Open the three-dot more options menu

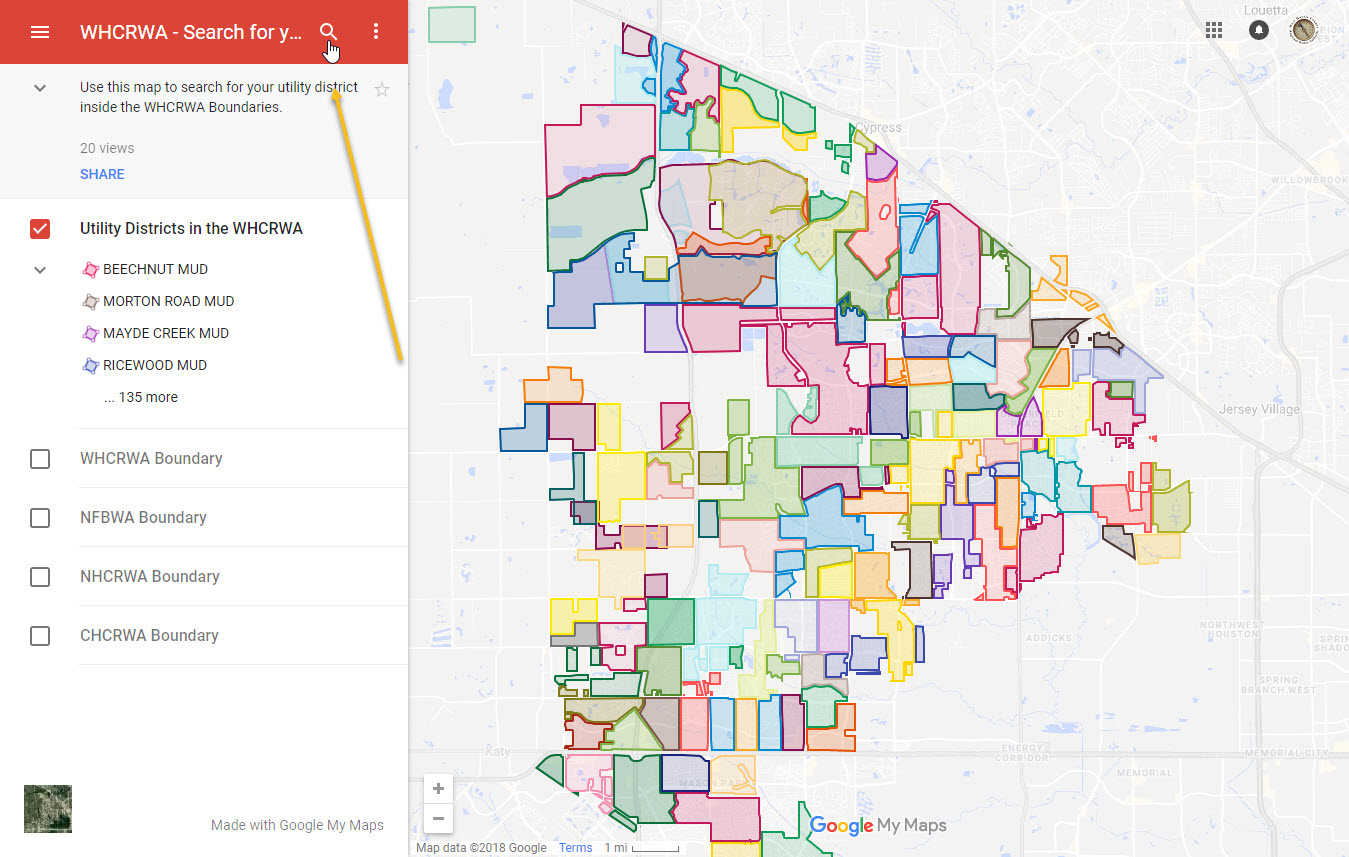click(x=376, y=32)
